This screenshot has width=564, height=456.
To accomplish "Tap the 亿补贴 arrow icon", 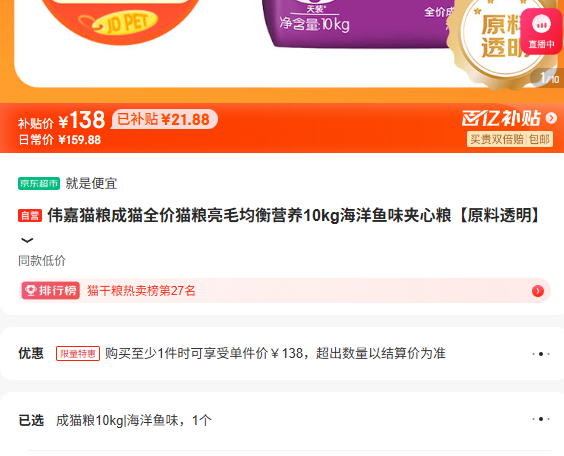I will [551, 118].
